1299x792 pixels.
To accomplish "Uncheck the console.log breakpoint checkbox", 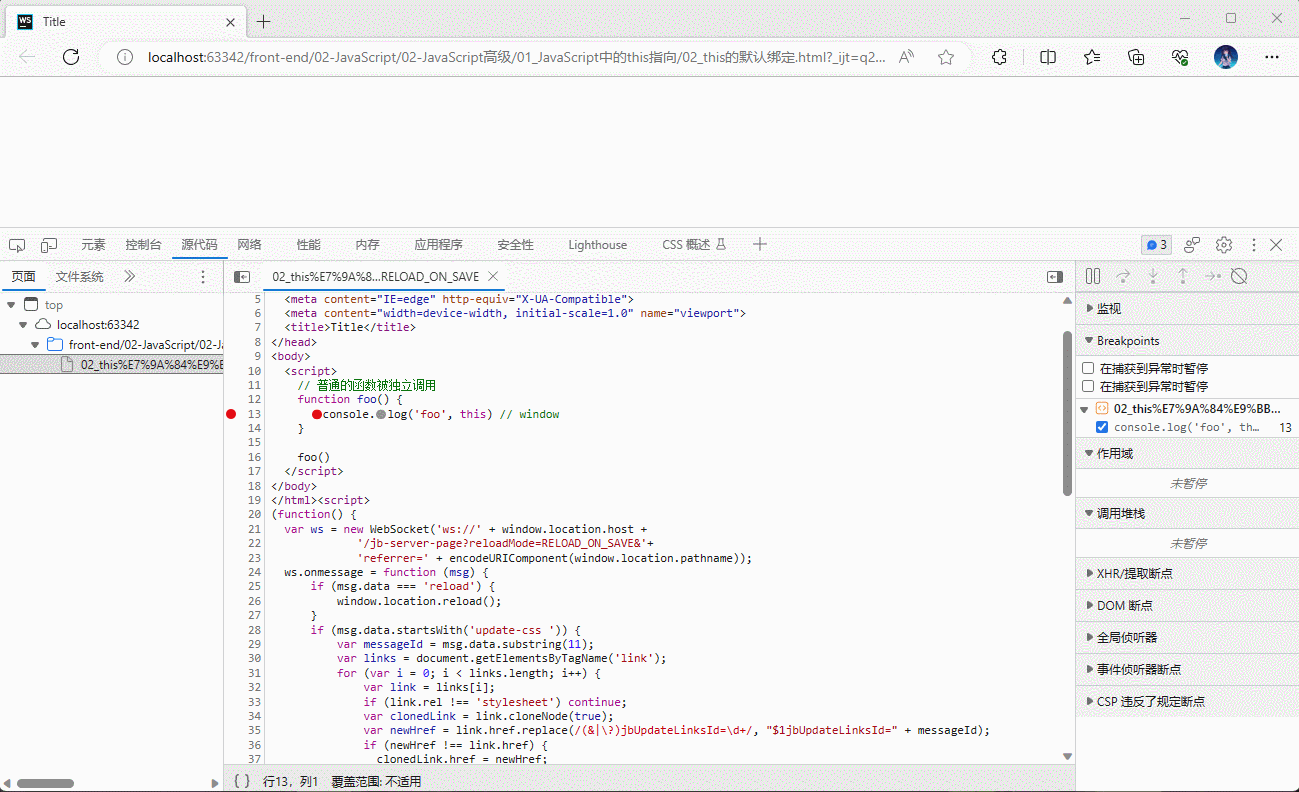I will click(x=1102, y=427).
